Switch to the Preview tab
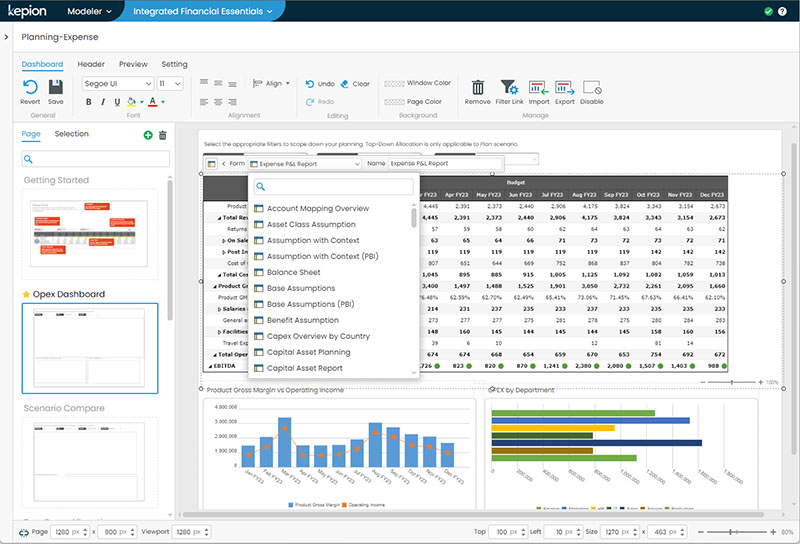 pyautogui.click(x=133, y=64)
